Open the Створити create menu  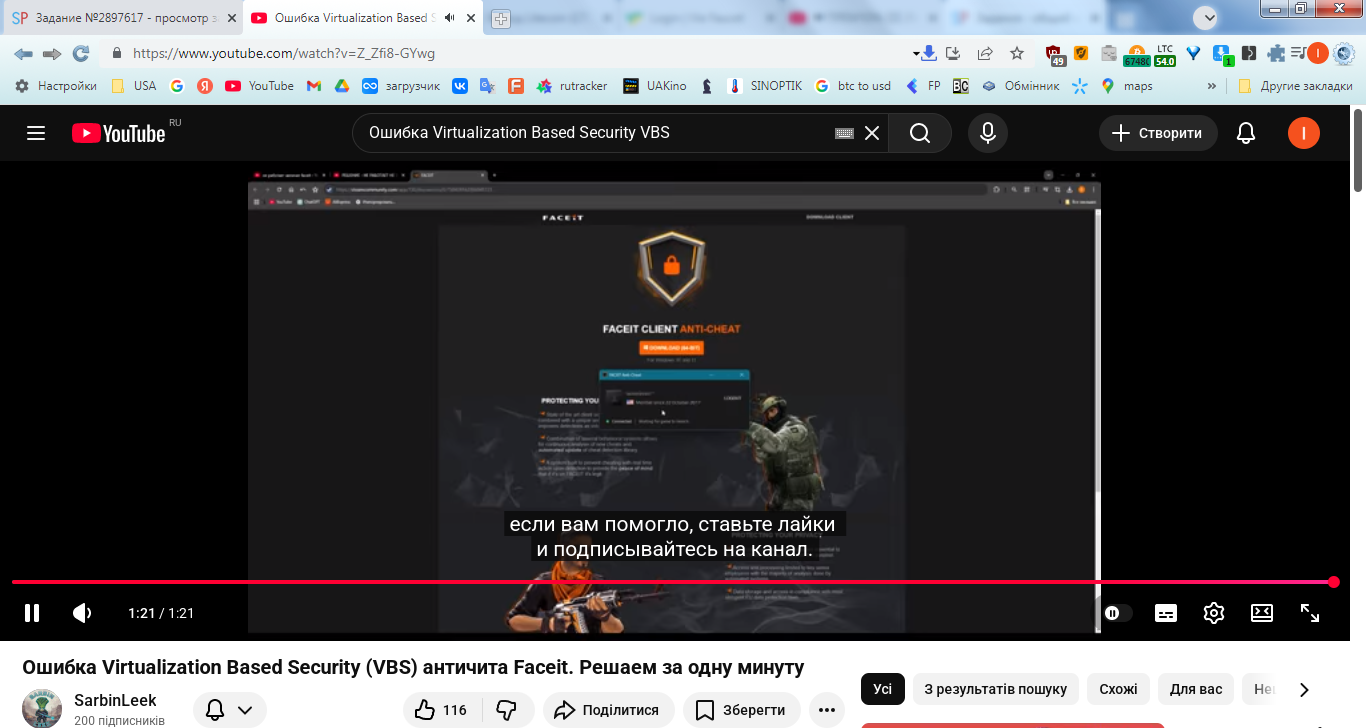point(1158,133)
